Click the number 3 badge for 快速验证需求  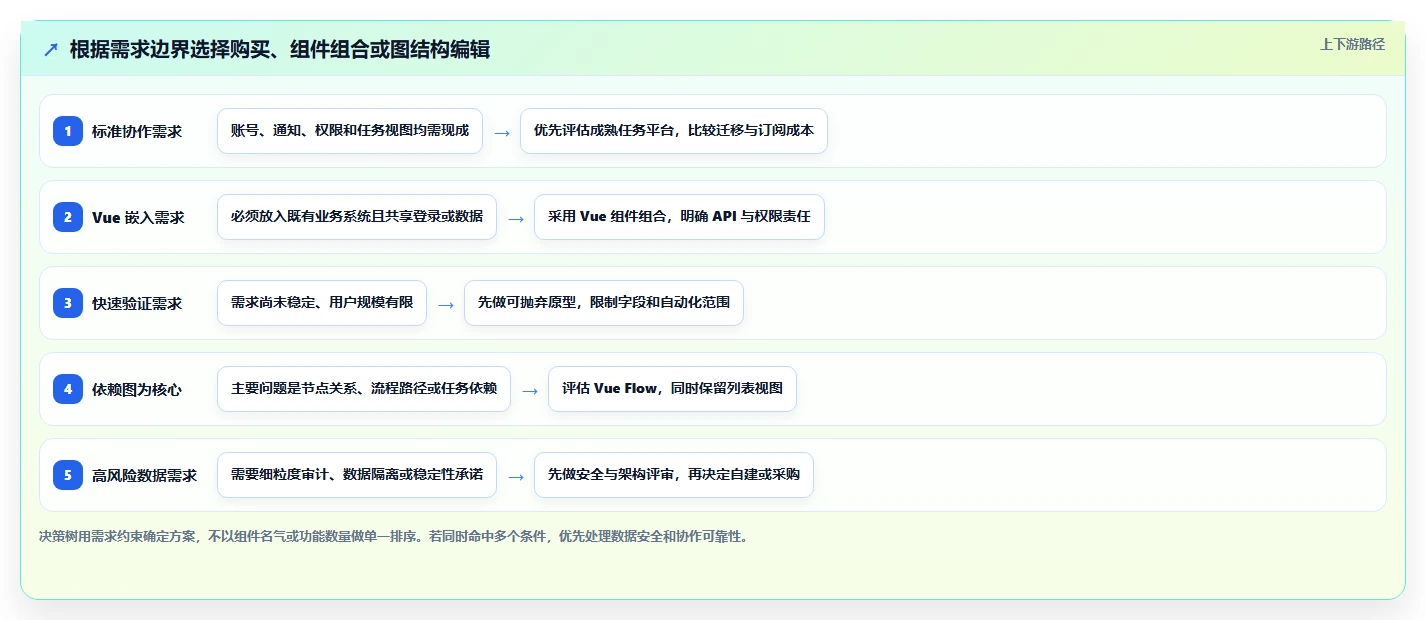68,303
